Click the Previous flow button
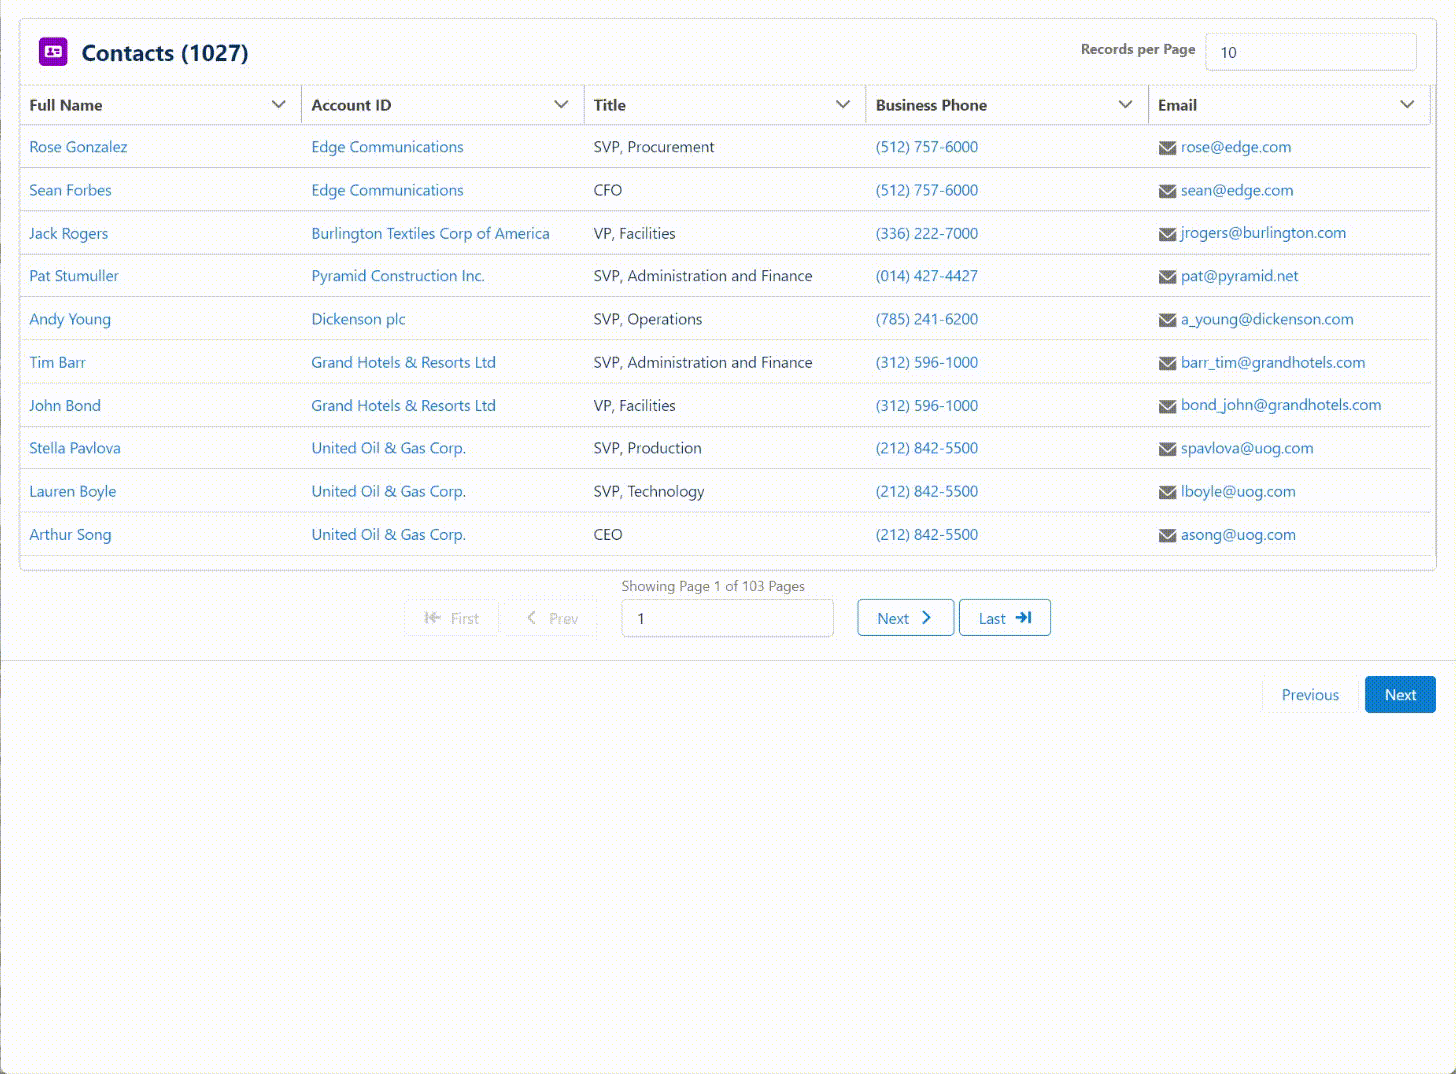 point(1309,695)
